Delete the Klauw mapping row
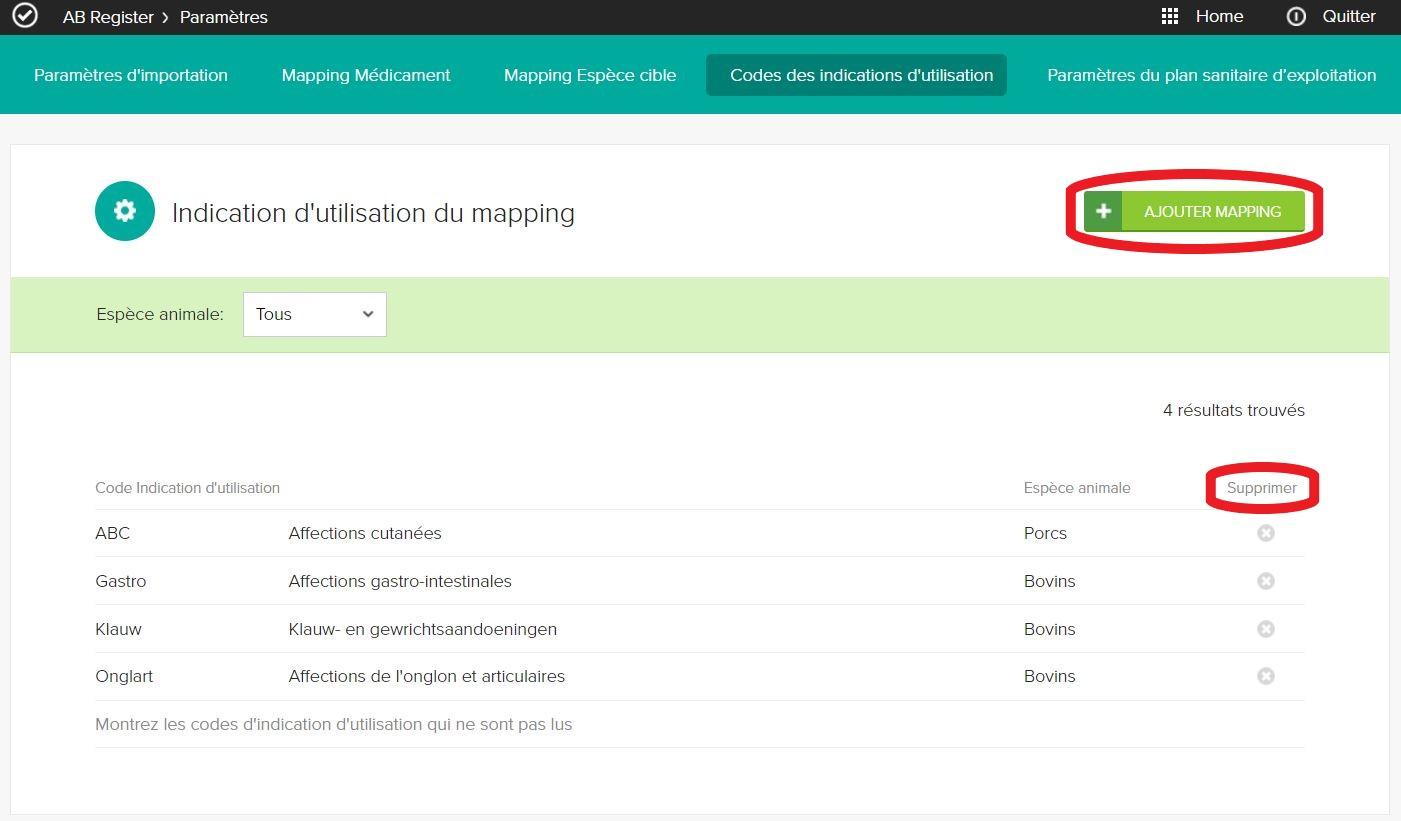The width and height of the screenshot is (1401, 821). pos(1265,629)
